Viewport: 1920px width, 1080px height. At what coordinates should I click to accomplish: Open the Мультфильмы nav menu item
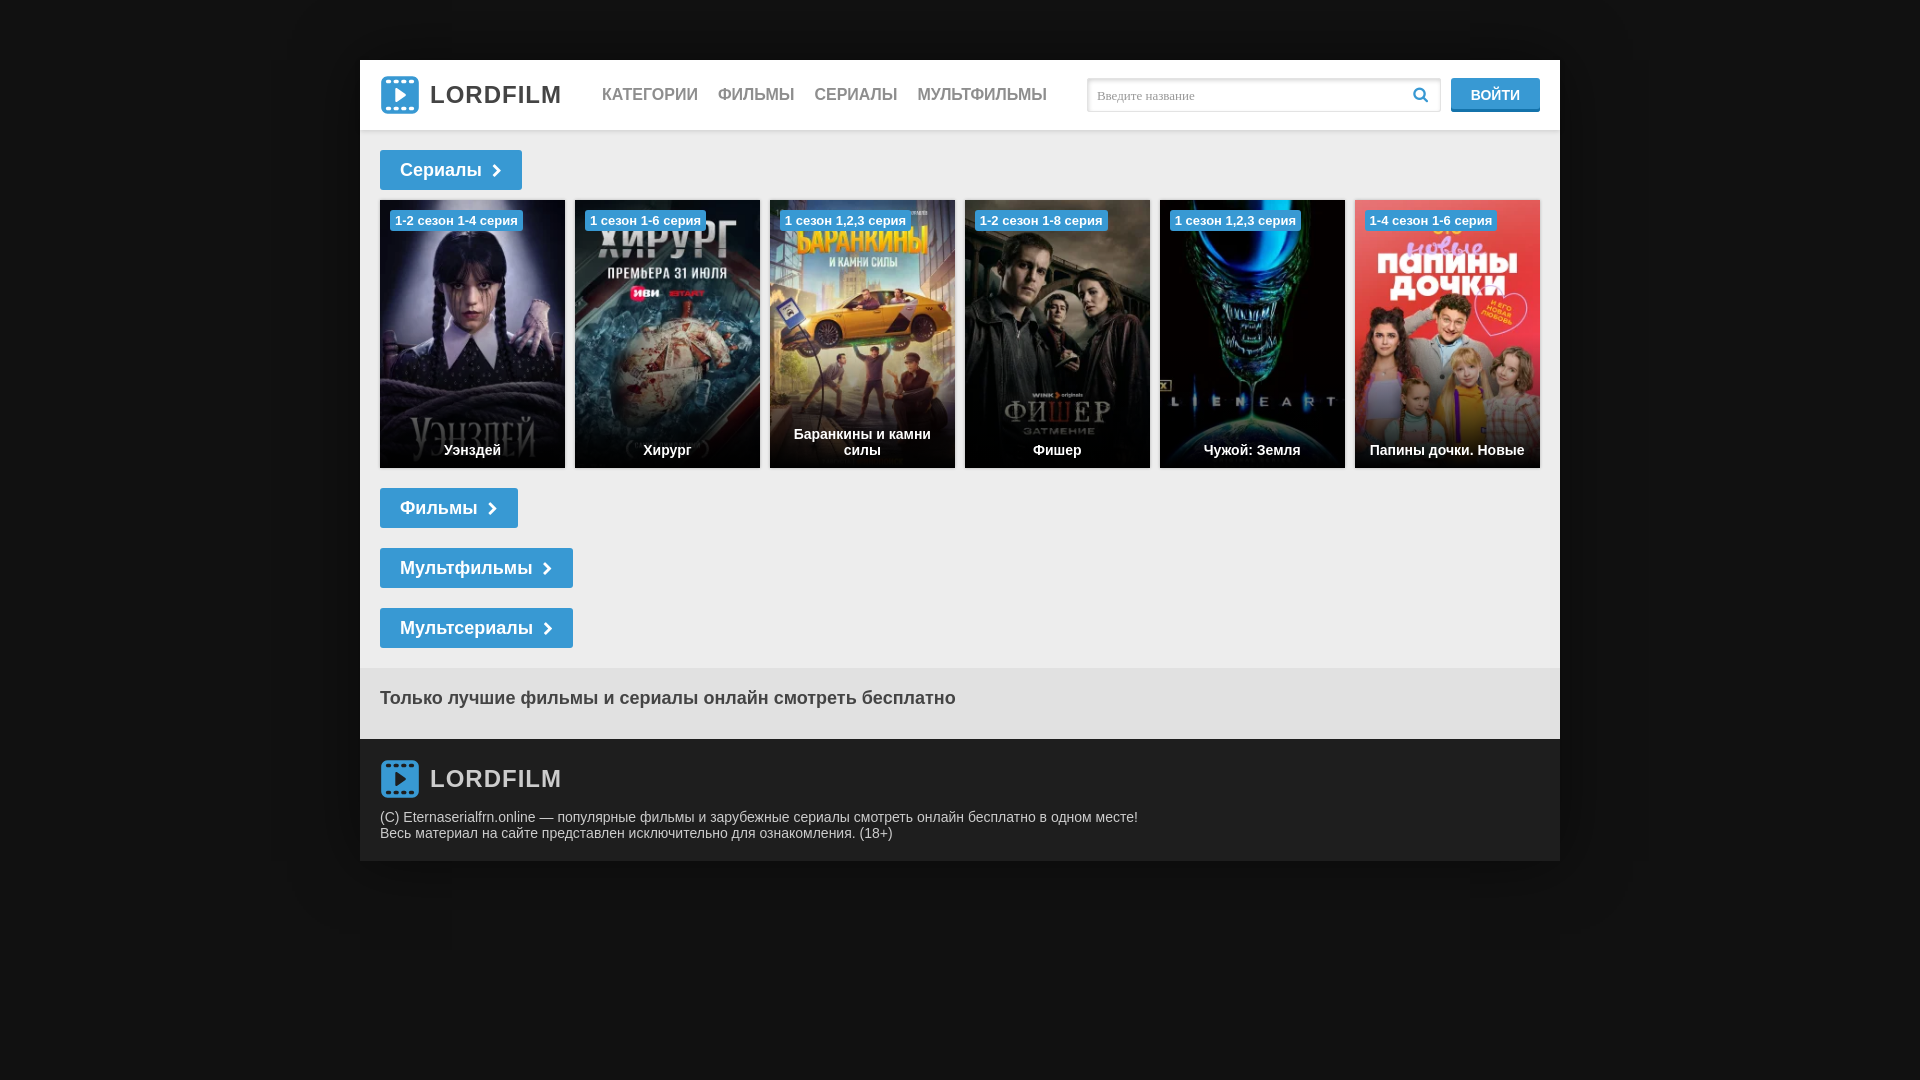982,95
